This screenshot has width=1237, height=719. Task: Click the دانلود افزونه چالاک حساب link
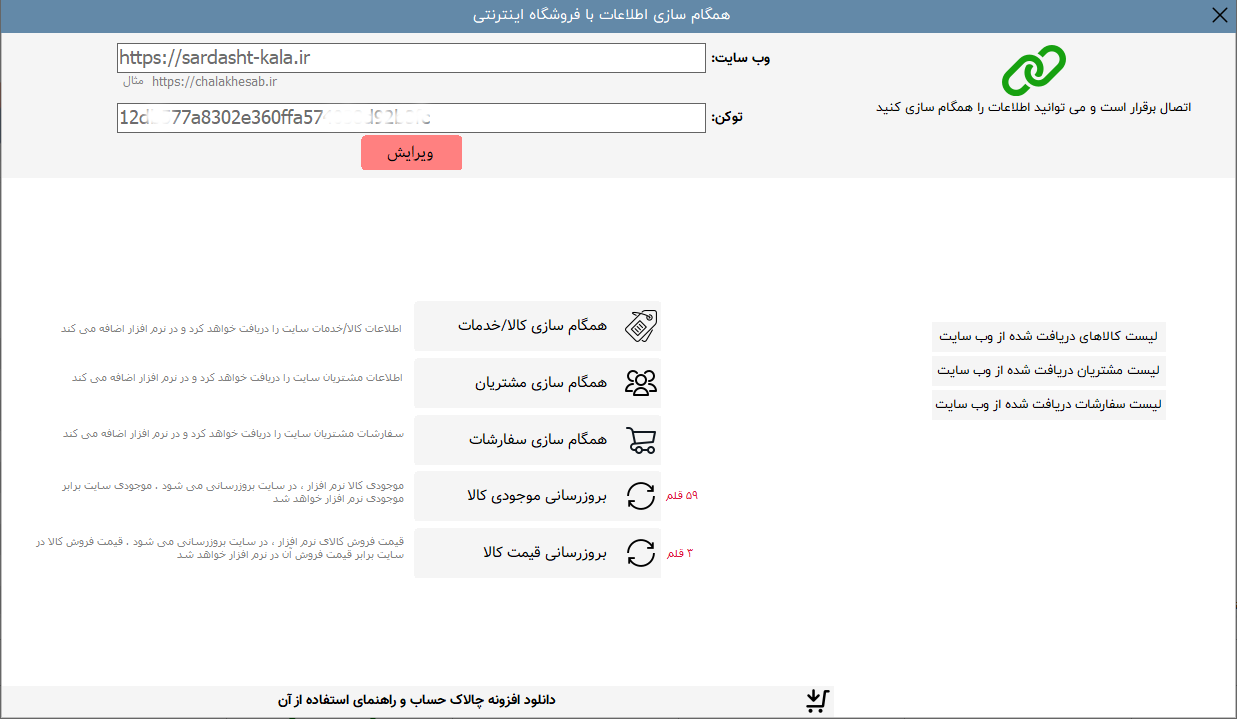tap(416, 700)
